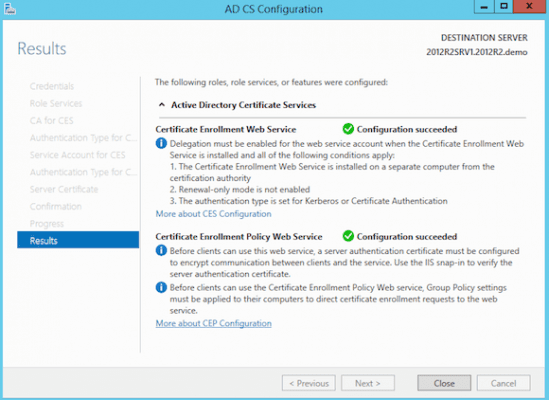The width and height of the screenshot is (549, 400).
Task: Click green success check for Enrollment Policy Web Service
Action: [348, 236]
